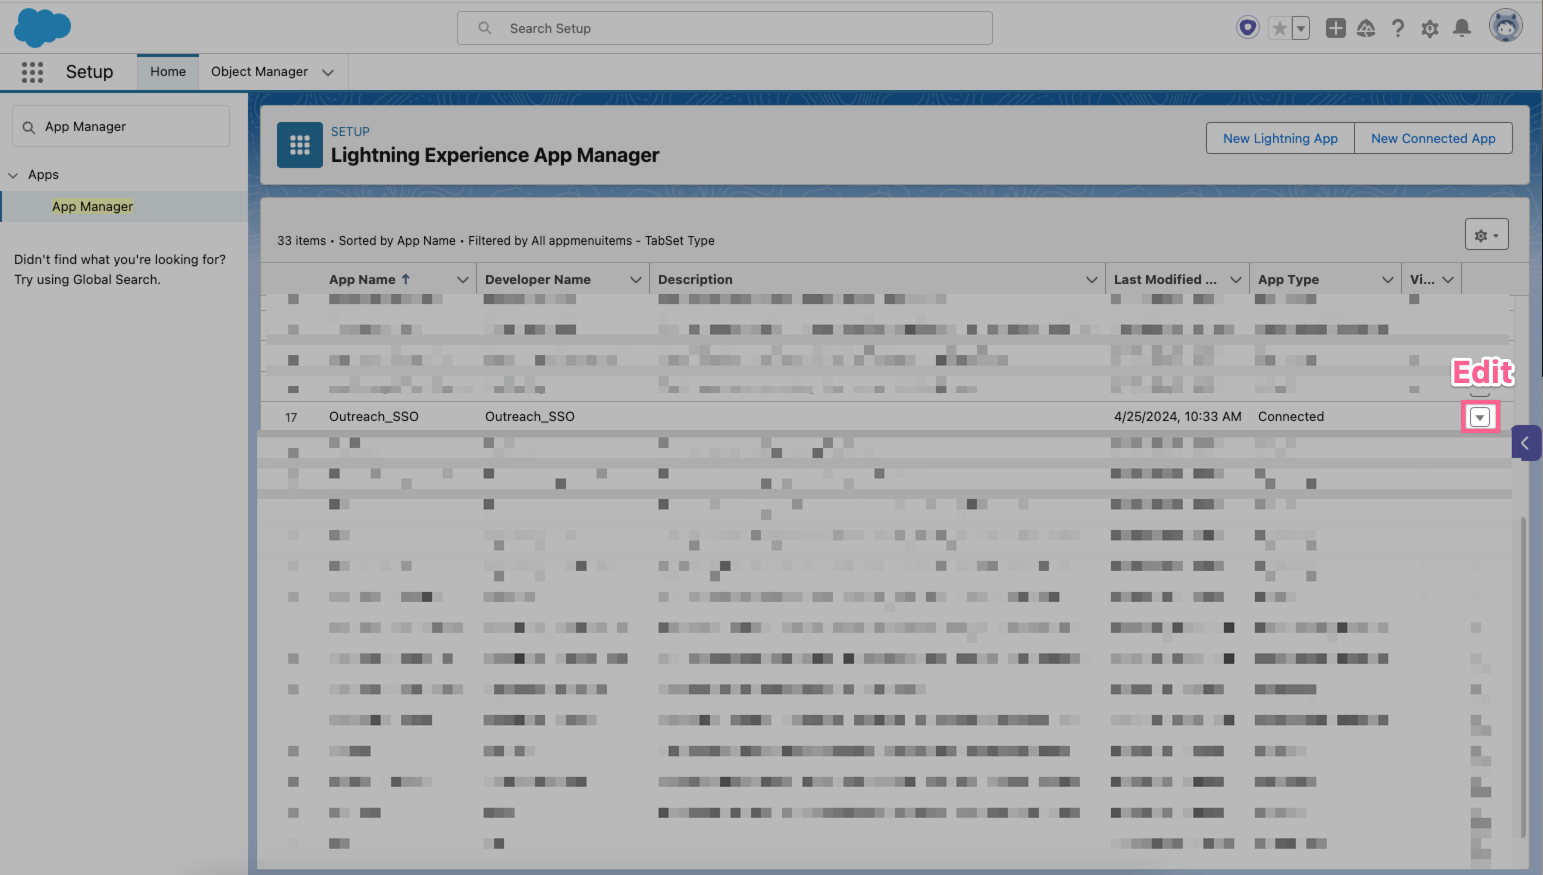The height and width of the screenshot is (875, 1543).
Task: Open the App Launcher waffle icon
Action: click(x=32, y=72)
